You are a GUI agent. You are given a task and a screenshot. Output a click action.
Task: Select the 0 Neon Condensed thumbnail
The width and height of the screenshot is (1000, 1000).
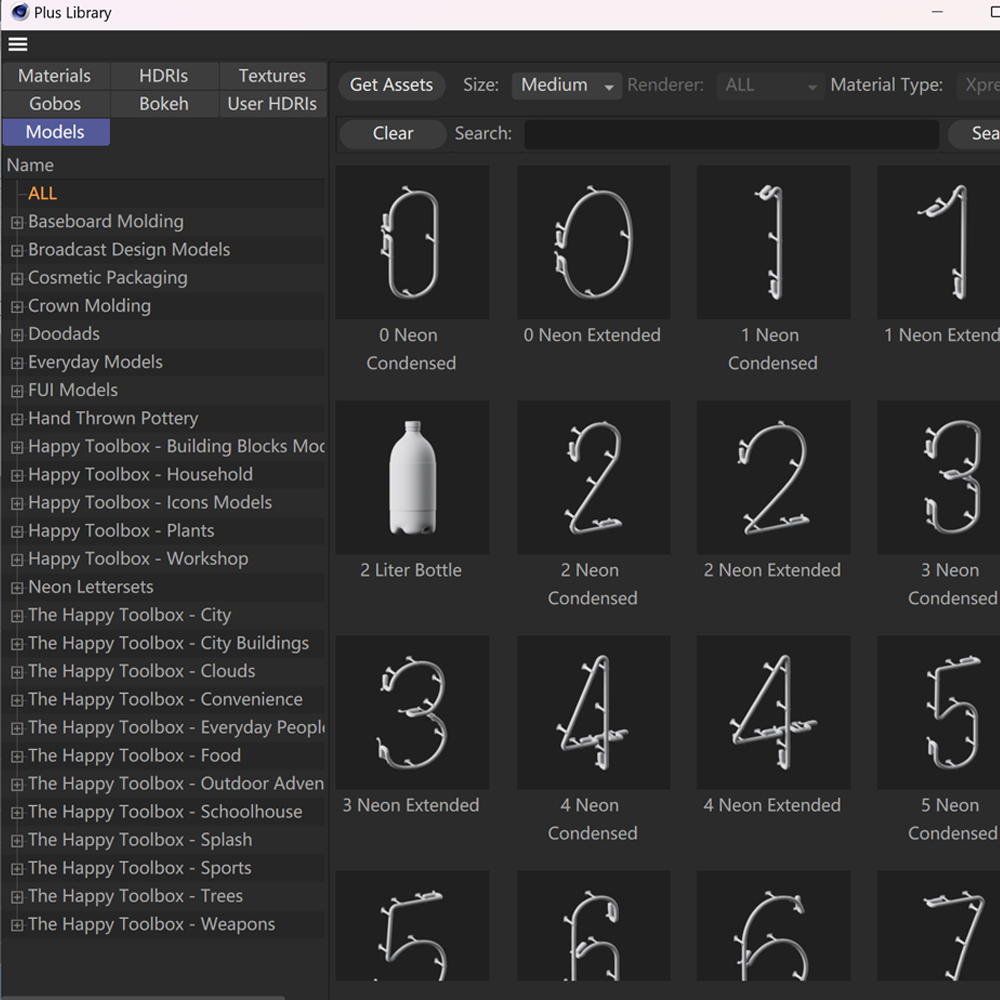point(411,243)
